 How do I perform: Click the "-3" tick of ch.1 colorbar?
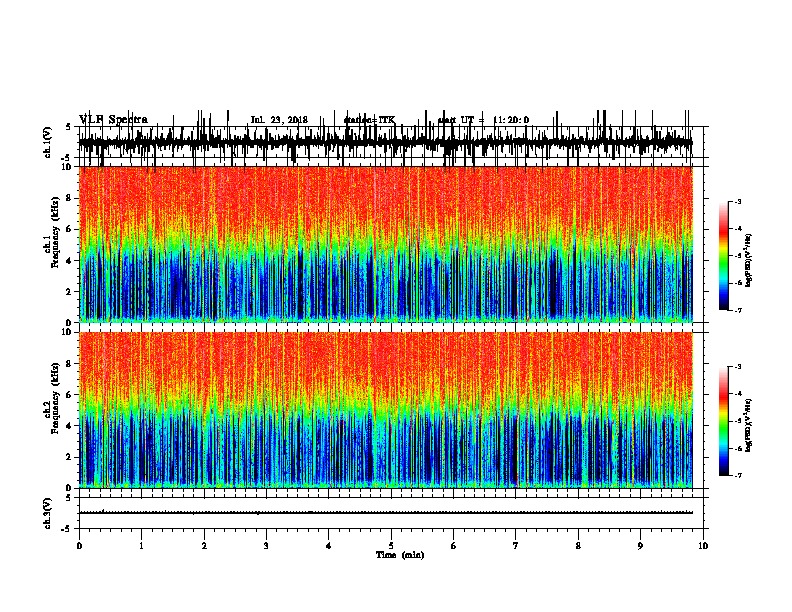click(738, 202)
